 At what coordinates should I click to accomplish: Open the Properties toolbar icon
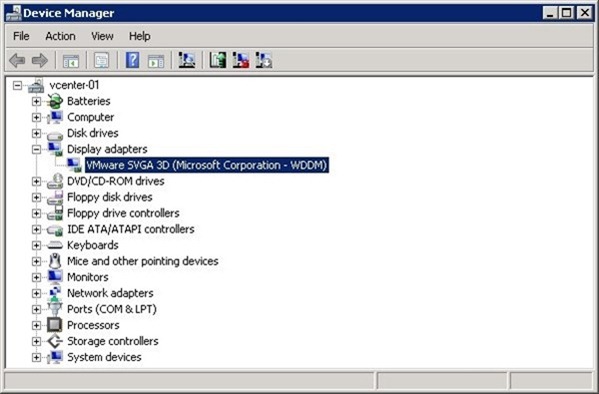click(x=102, y=60)
